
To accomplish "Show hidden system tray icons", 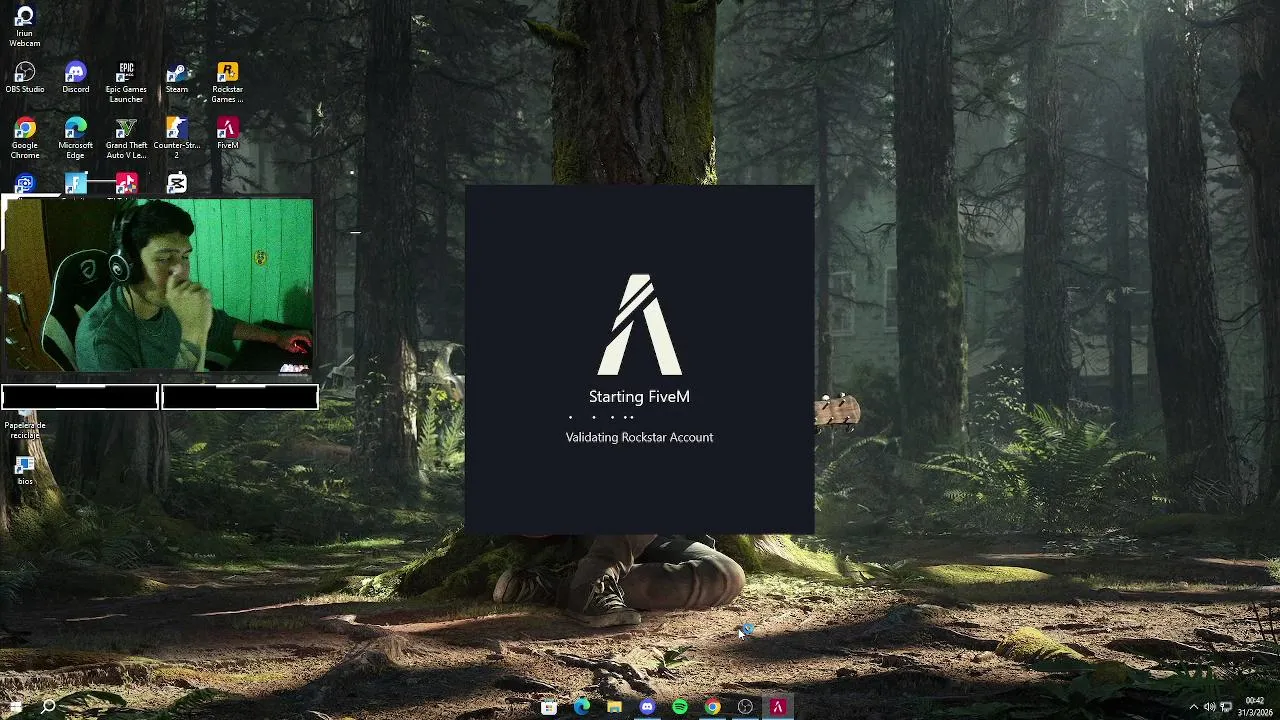I will tap(1193, 707).
